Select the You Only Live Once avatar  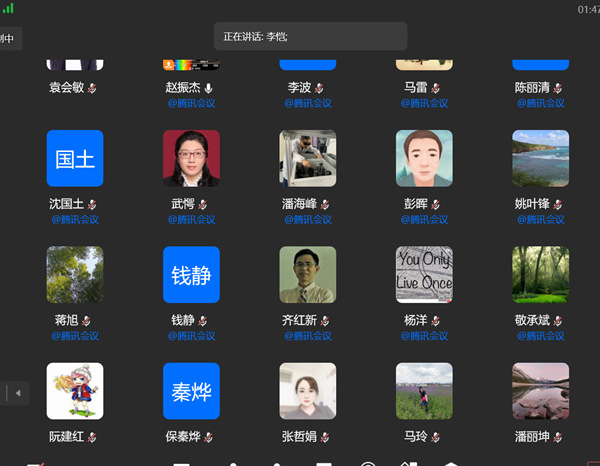point(424,274)
